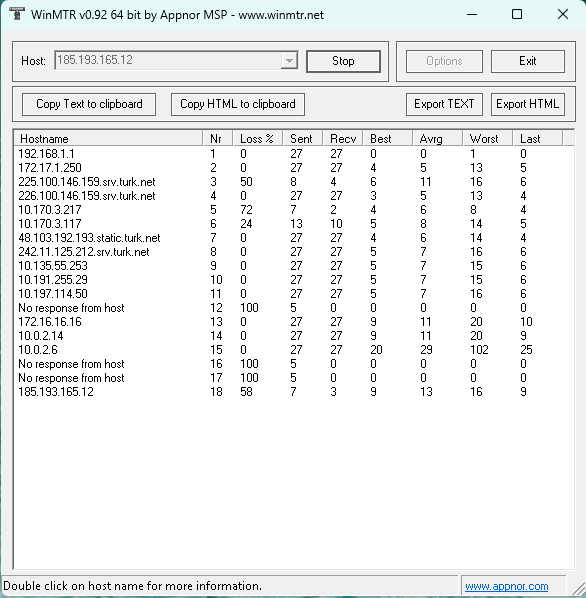Select the 172.16.16.16 hop row
The image size is (586, 598).
pos(294,322)
